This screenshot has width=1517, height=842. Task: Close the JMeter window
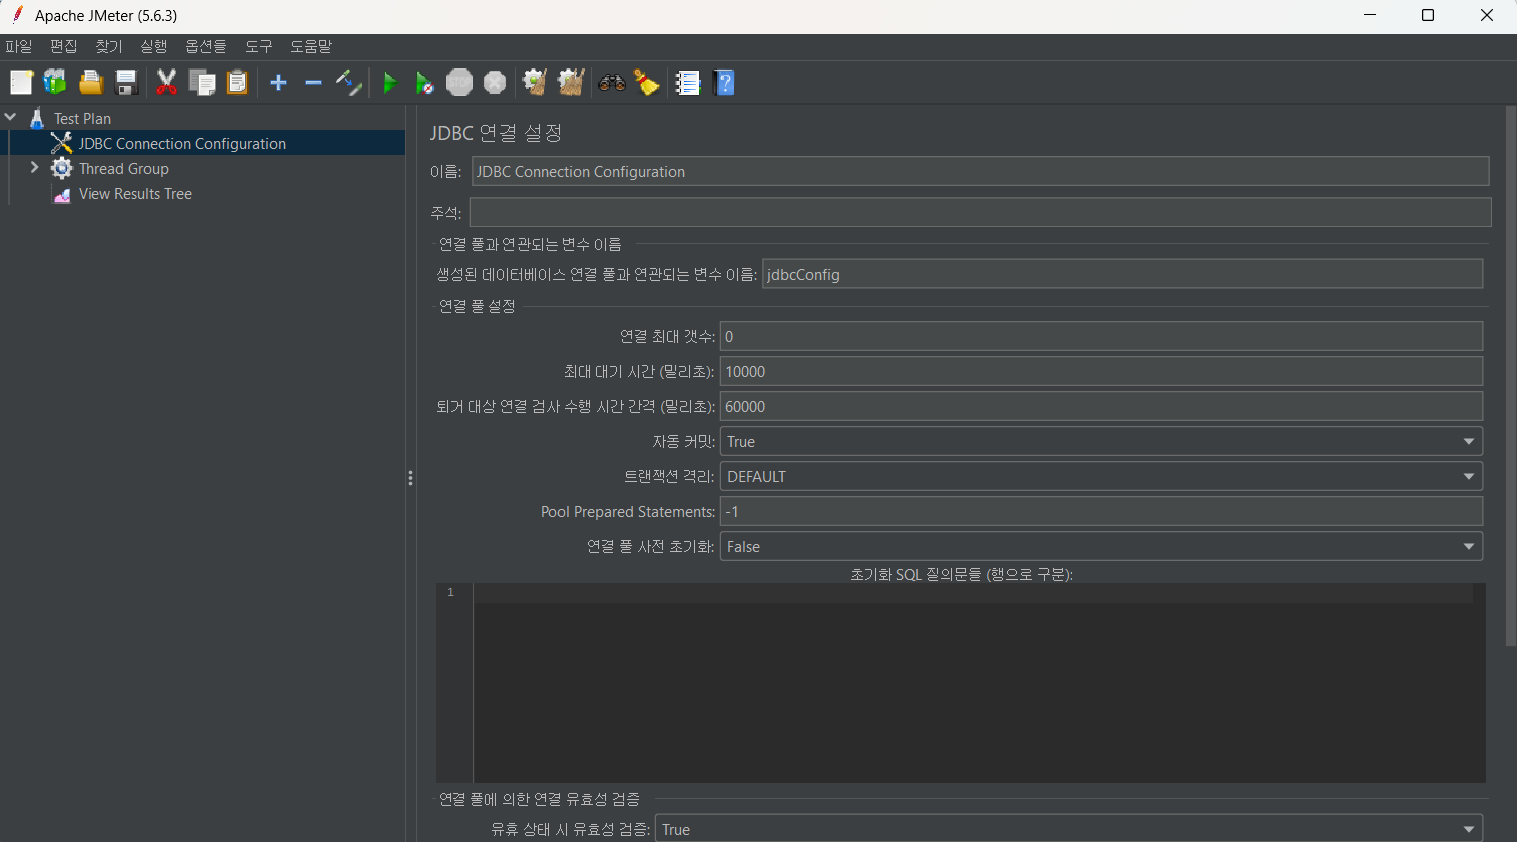(1487, 15)
